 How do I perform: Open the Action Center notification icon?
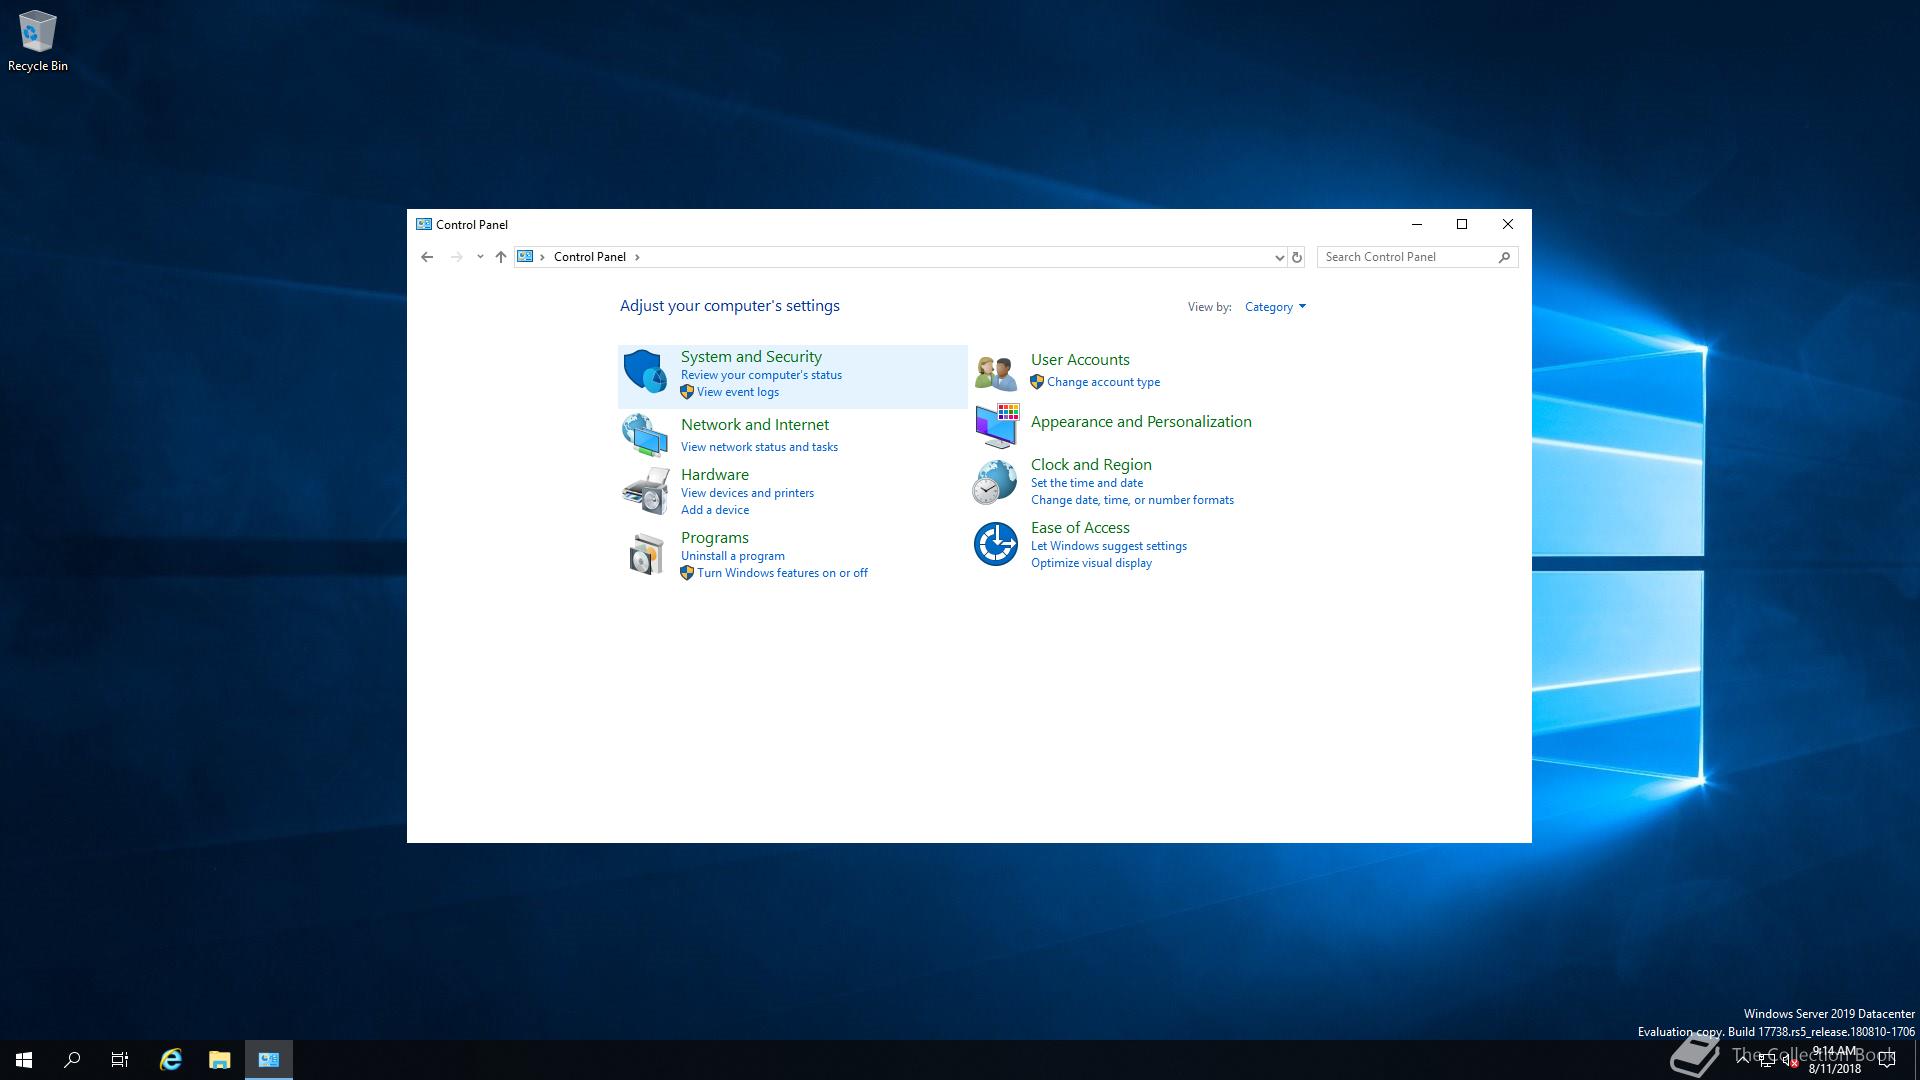[1887, 1061]
